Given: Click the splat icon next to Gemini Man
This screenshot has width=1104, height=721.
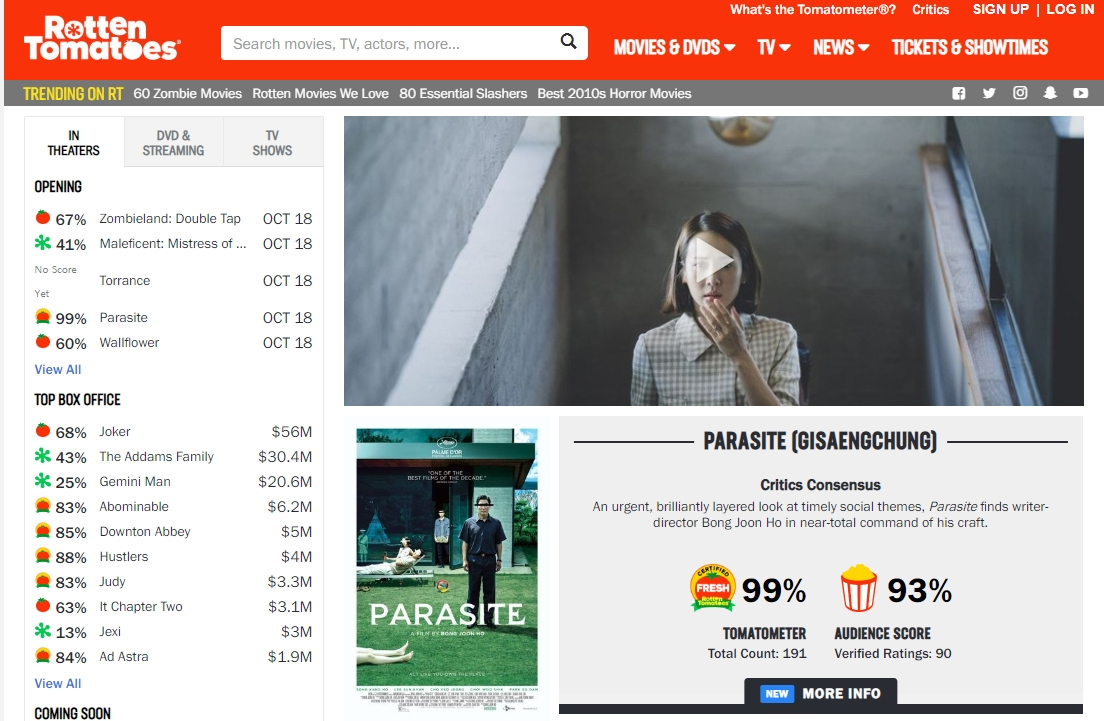Looking at the screenshot, I should [43, 480].
